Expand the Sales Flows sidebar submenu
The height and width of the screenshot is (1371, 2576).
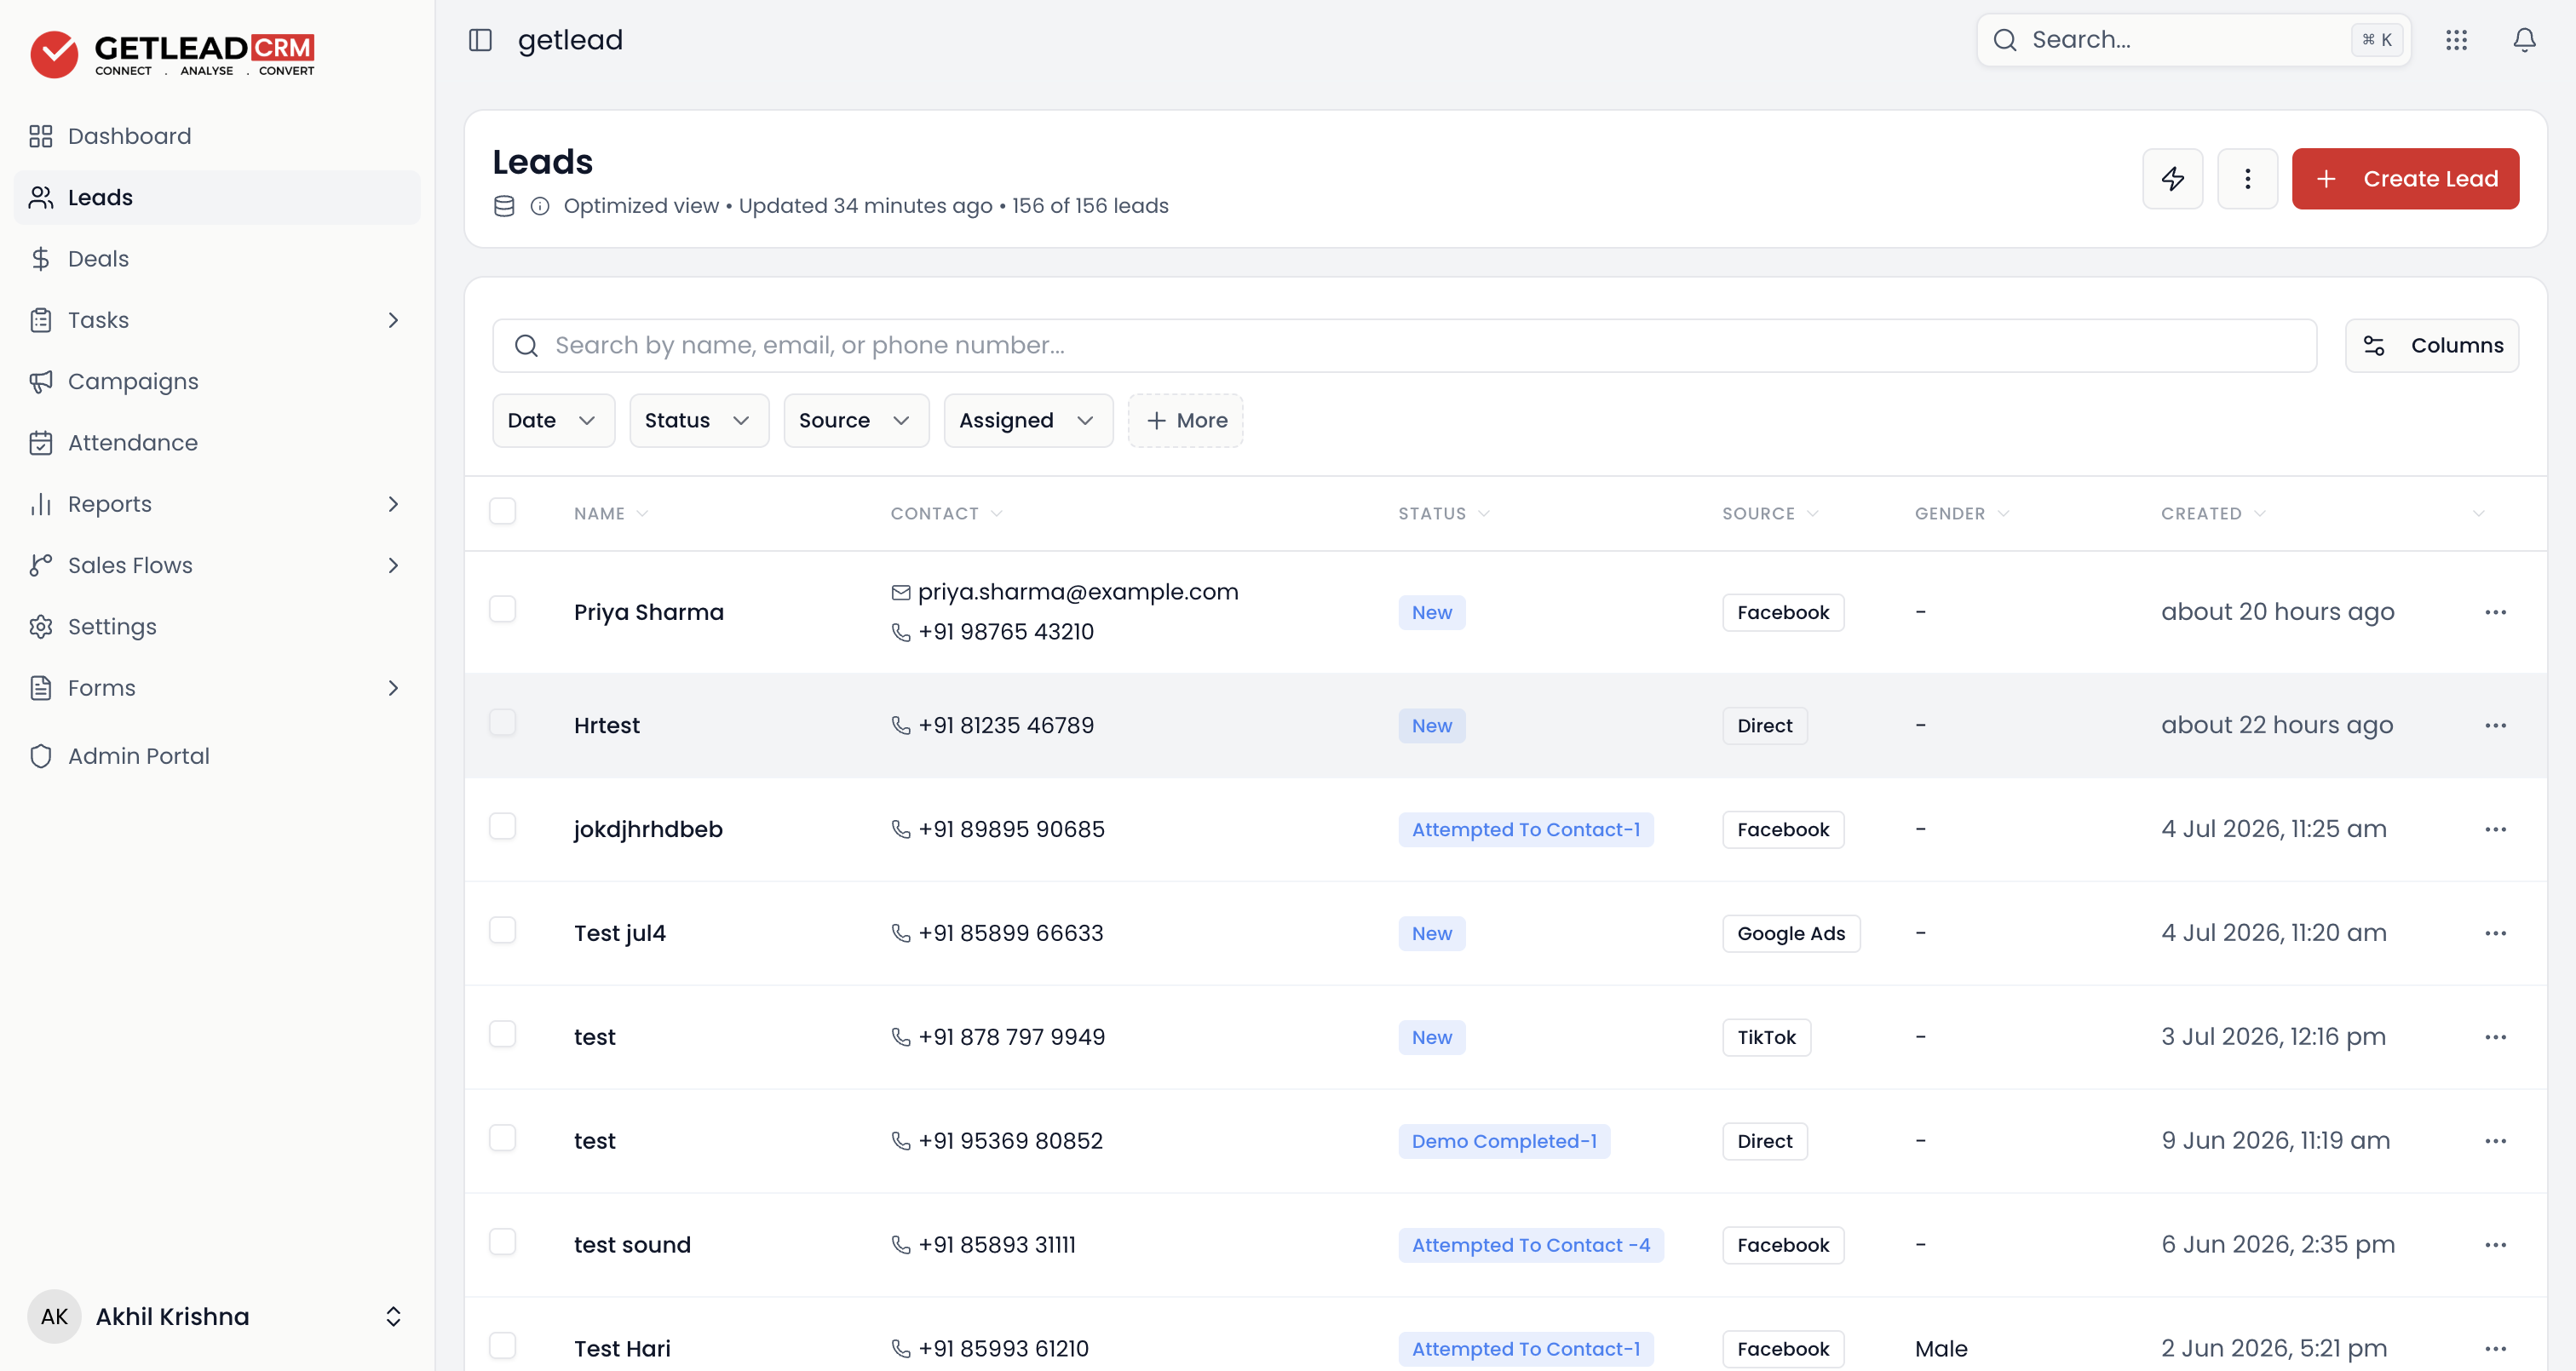(x=393, y=565)
